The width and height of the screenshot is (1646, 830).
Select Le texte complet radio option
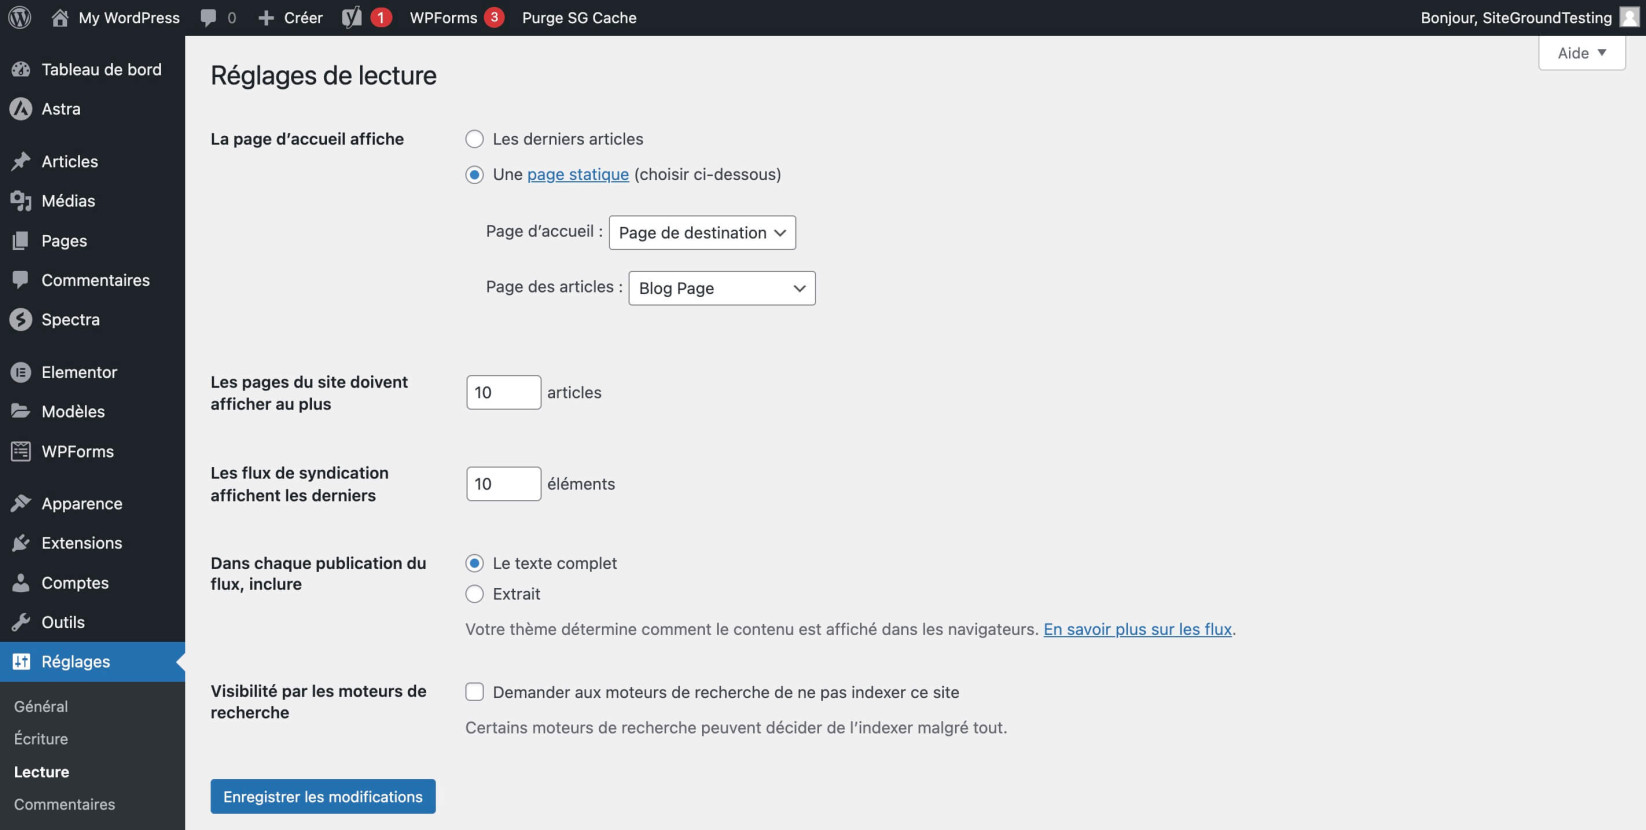(475, 564)
